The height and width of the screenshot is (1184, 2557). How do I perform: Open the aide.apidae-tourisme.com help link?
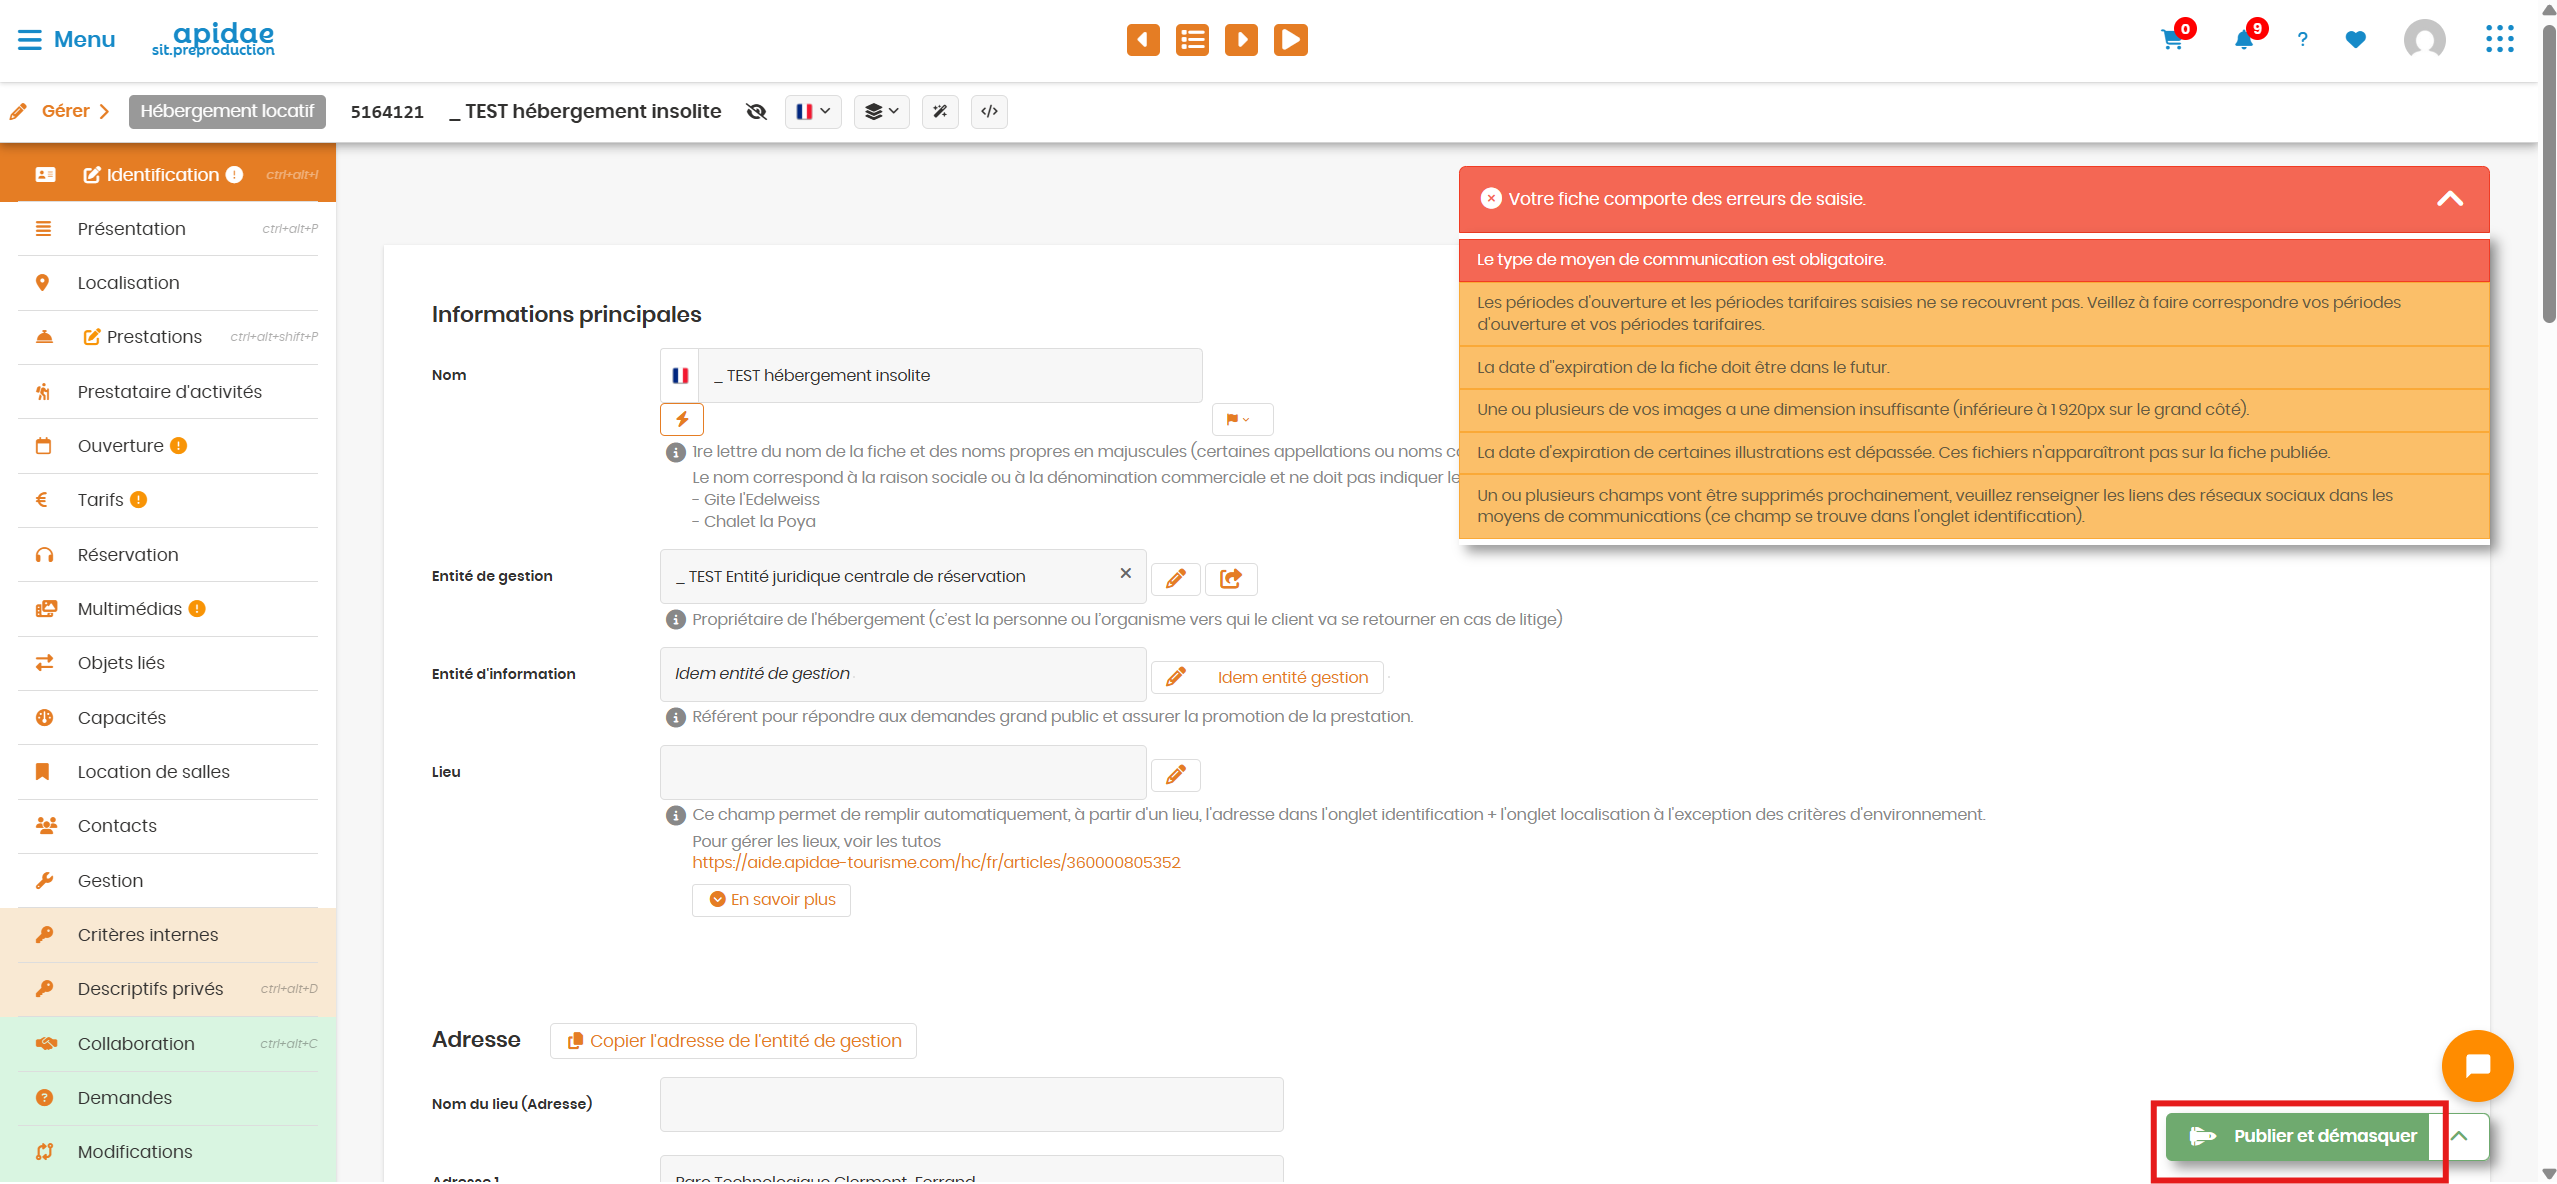tap(936, 862)
